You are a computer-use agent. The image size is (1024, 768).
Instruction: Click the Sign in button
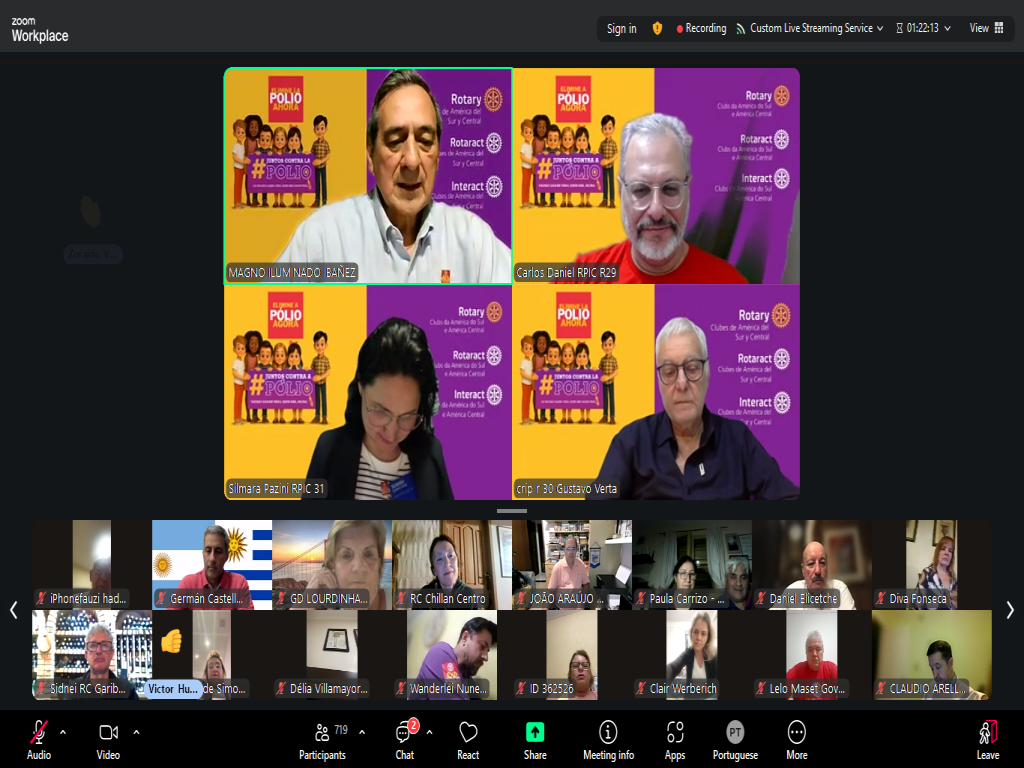tap(621, 28)
